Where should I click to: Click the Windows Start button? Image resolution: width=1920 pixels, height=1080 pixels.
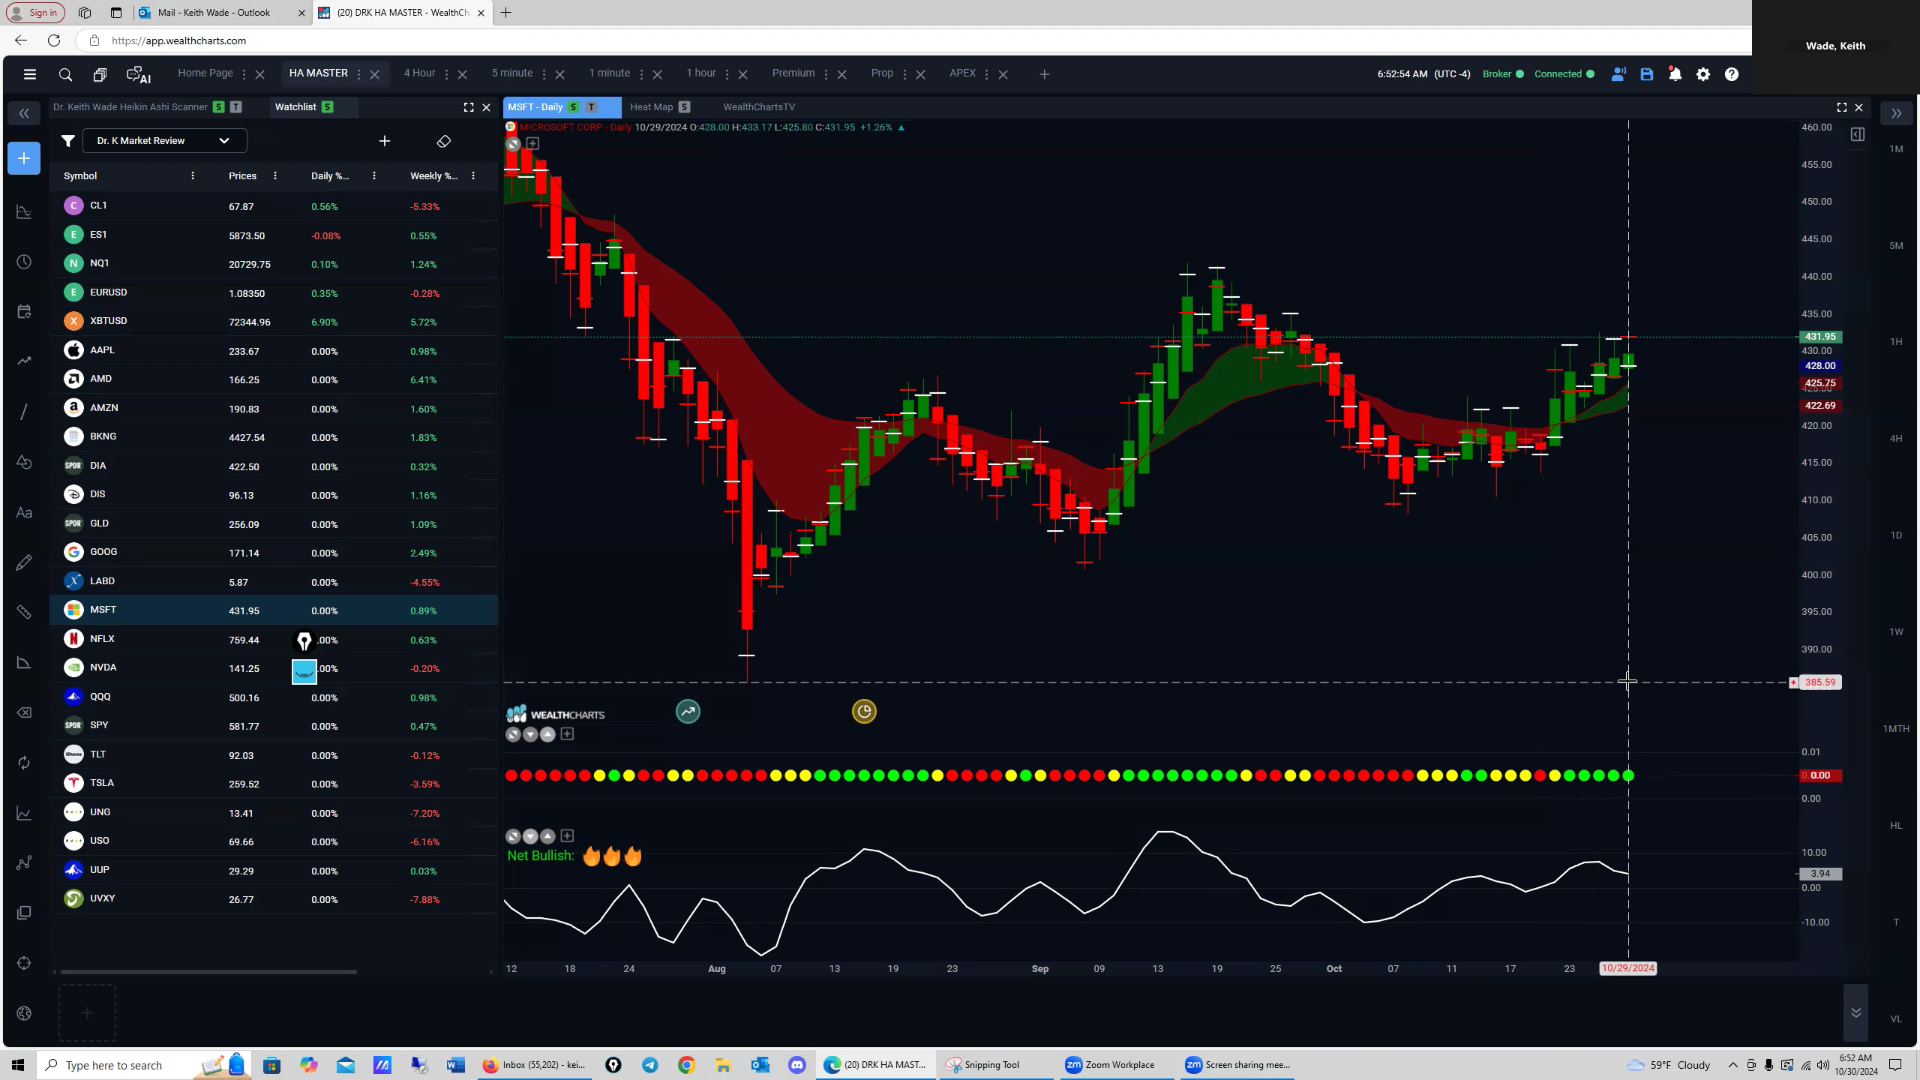tap(17, 1065)
